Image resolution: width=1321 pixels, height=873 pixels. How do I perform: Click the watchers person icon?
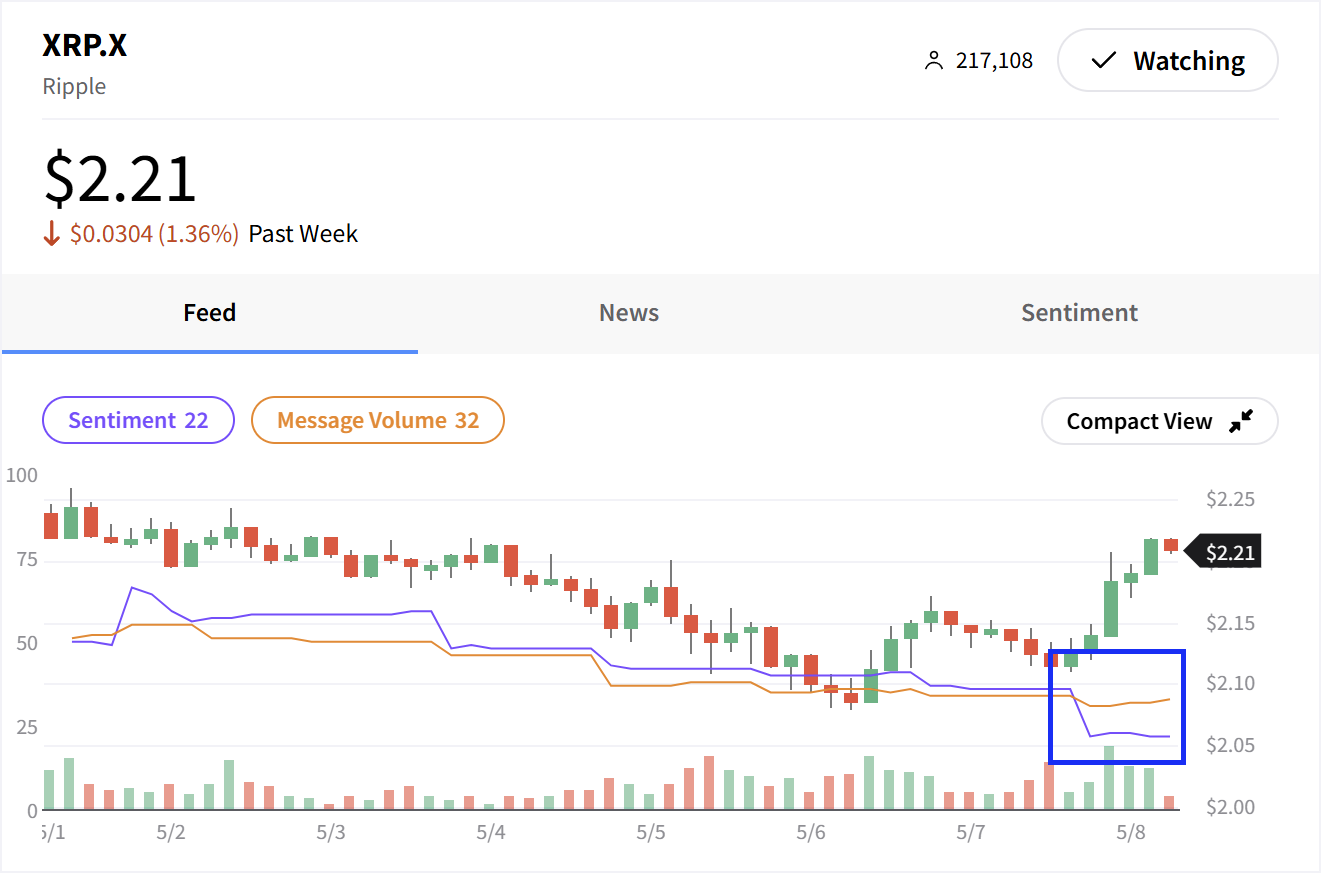pyautogui.click(x=933, y=61)
